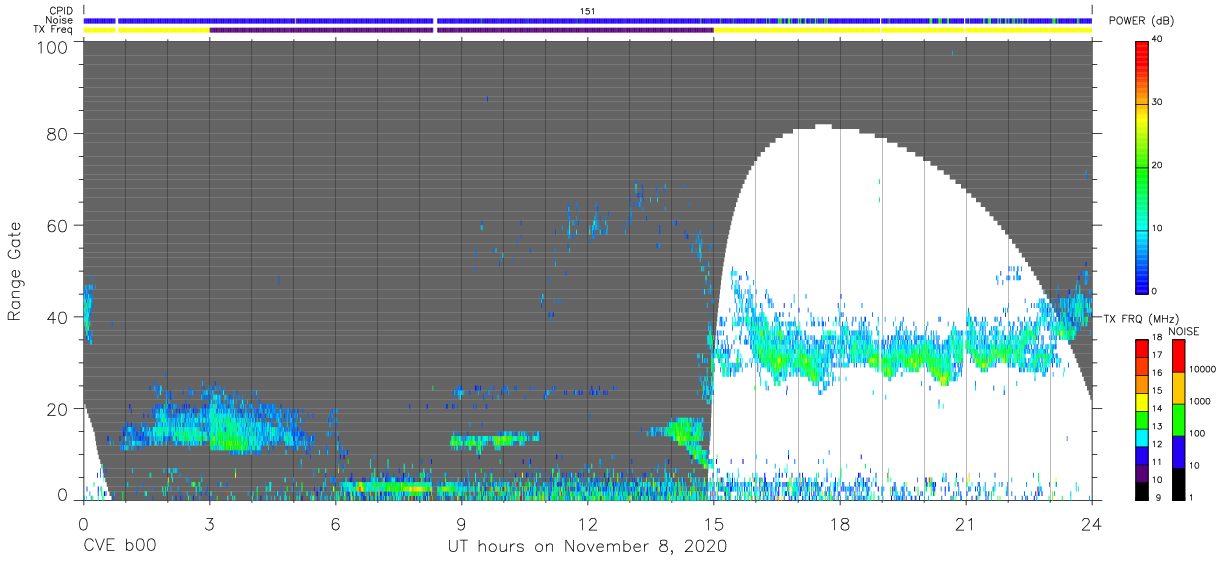
Task: Click the 40 tick on the POWER scale
Action: (x=1157, y=40)
